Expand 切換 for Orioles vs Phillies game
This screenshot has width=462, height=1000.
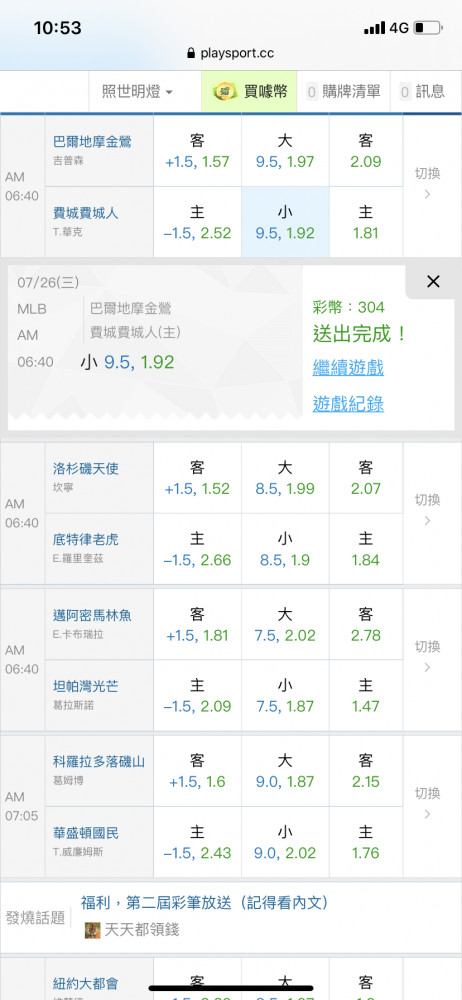coord(428,184)
